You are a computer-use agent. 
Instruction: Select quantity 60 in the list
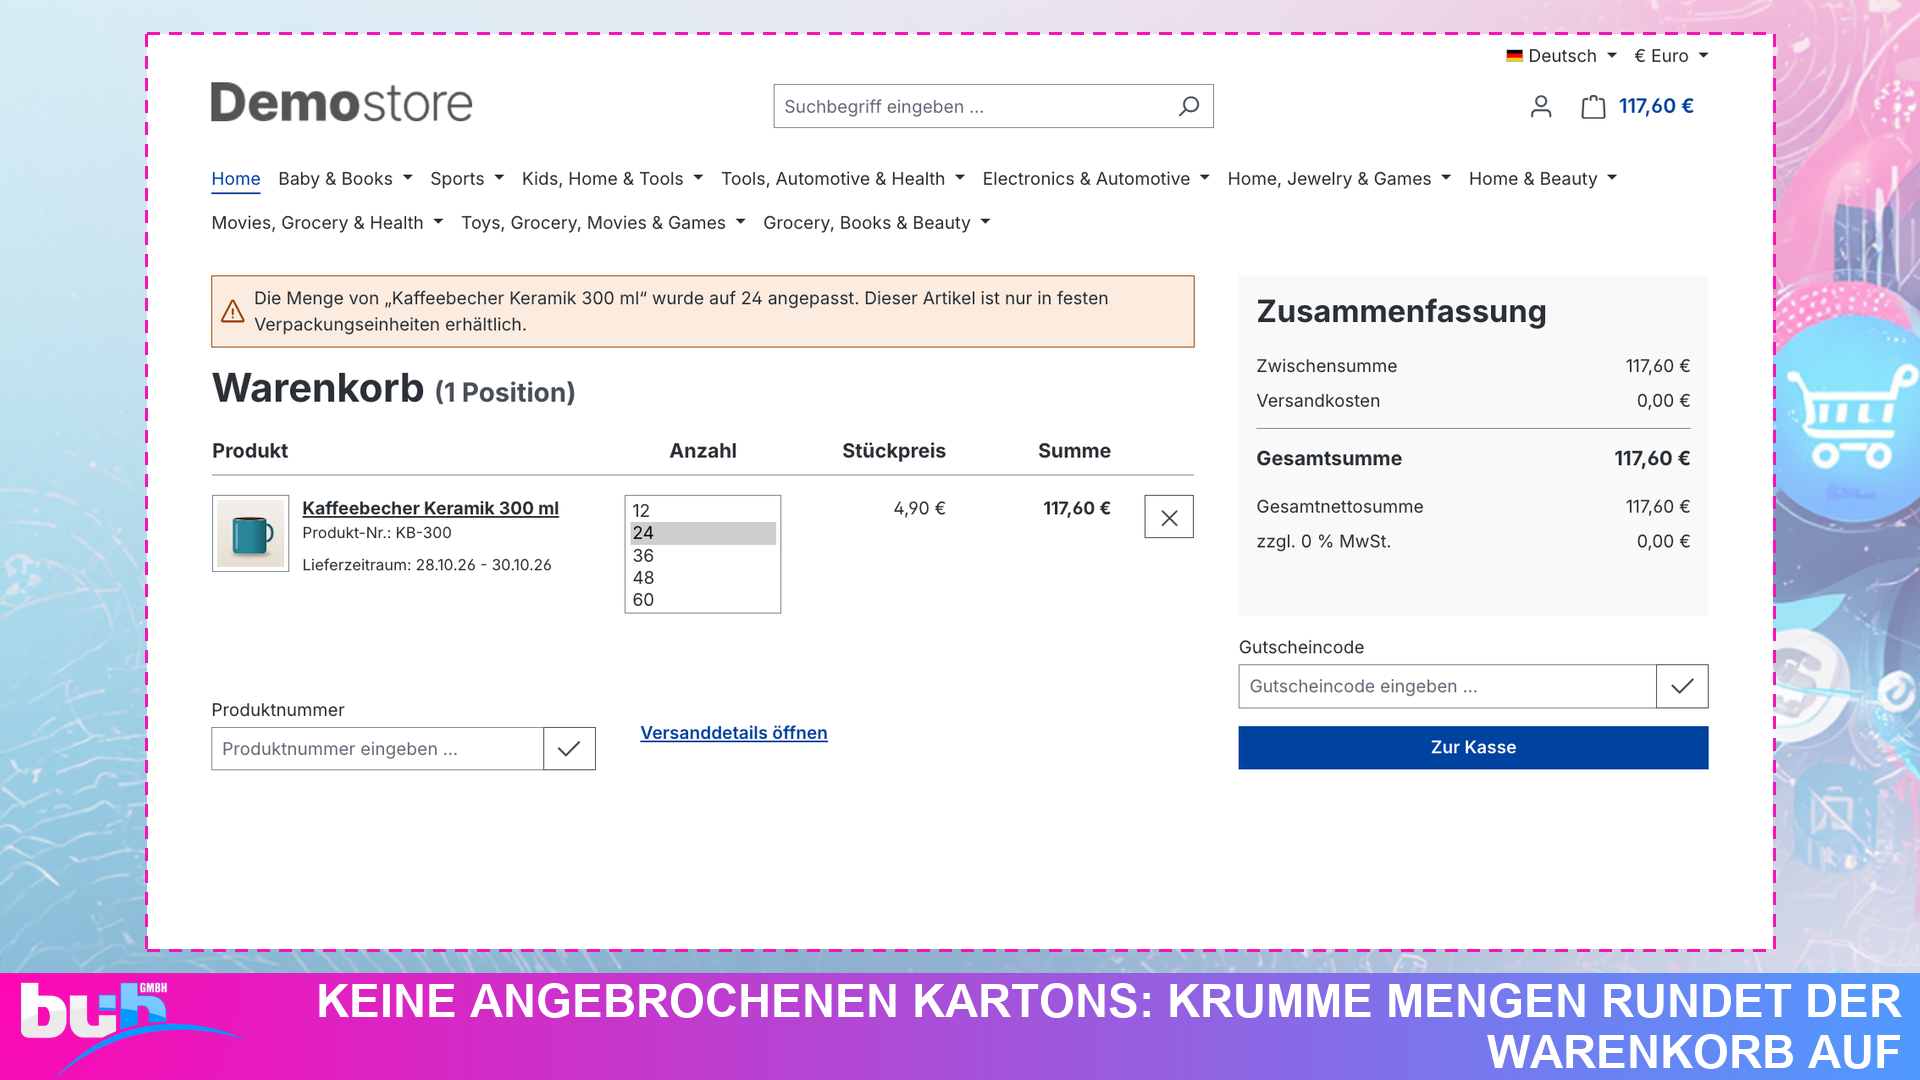point(703,600)
